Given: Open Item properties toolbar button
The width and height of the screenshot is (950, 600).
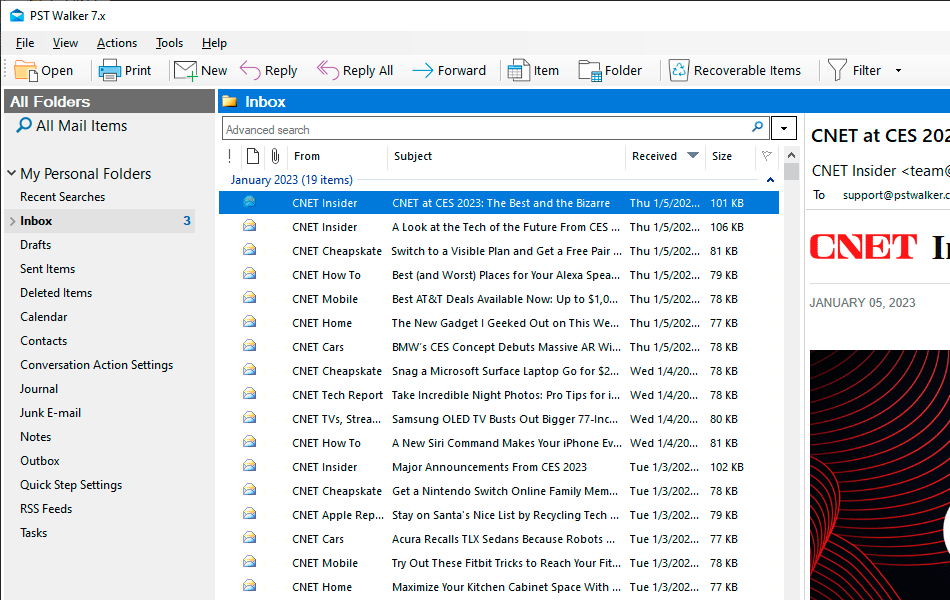Looking at the screenshot, I should (x=533, y=71).
